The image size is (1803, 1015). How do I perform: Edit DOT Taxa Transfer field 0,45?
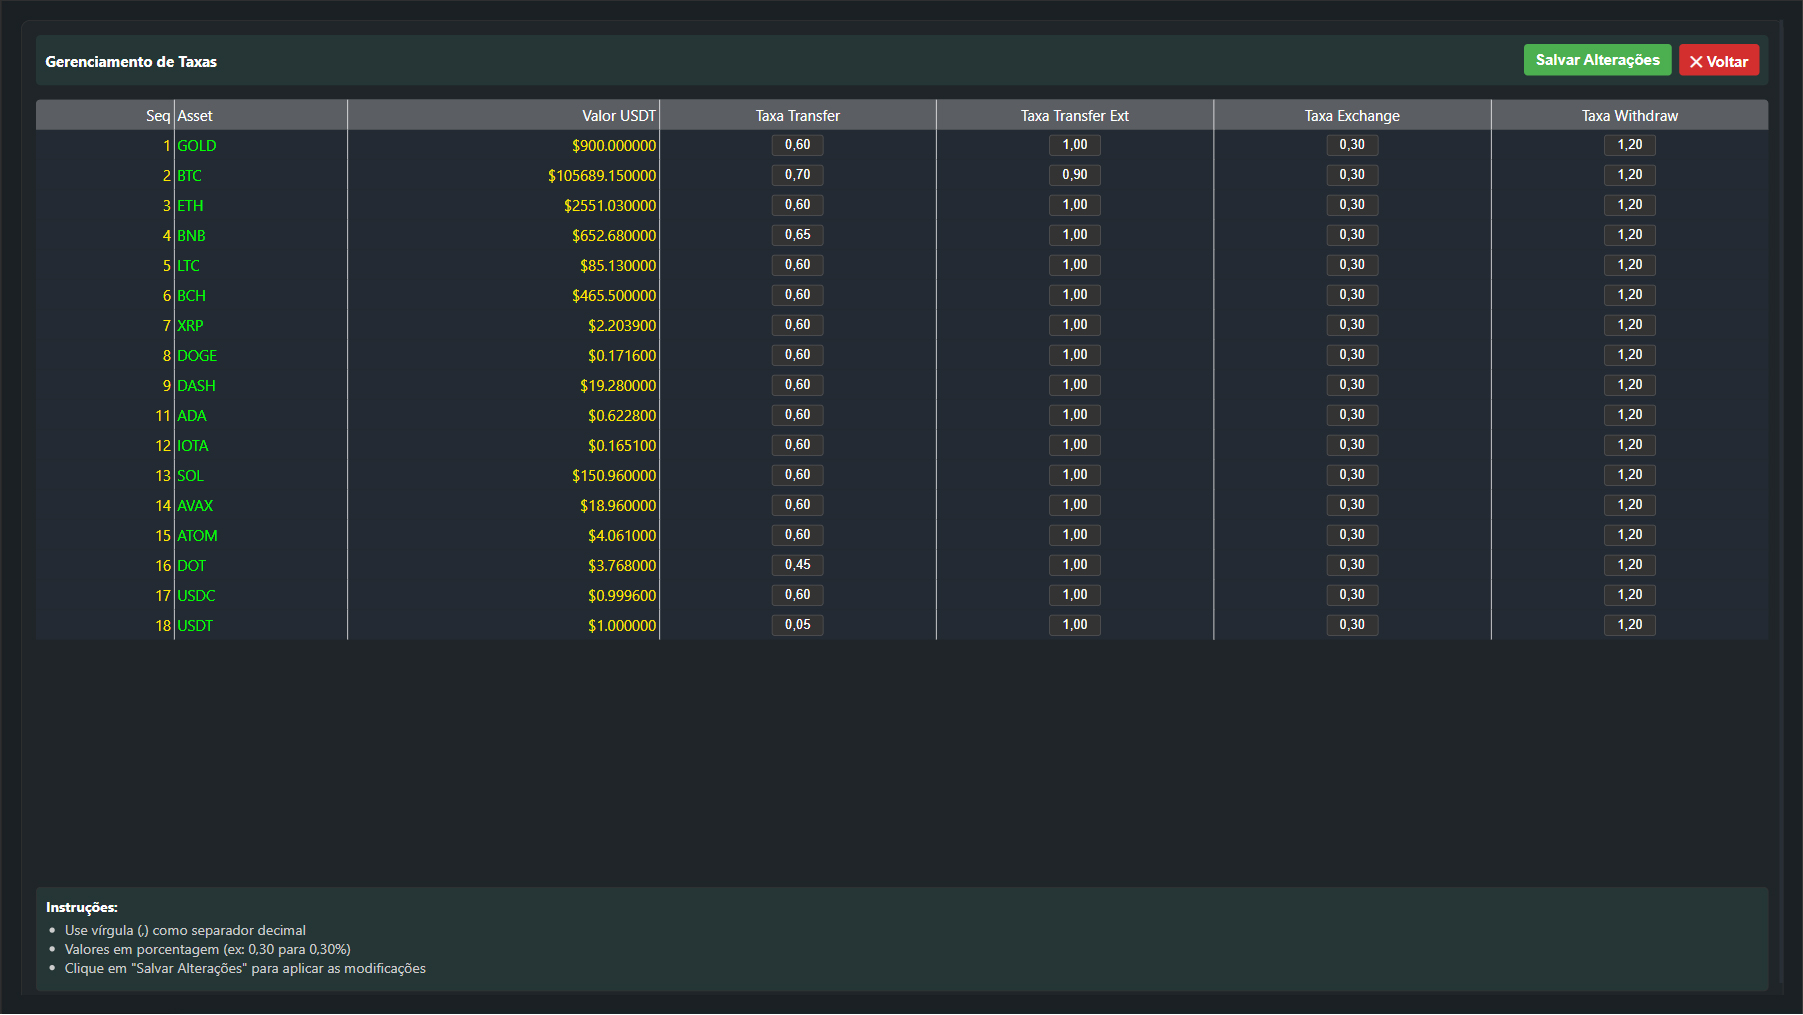pyautogui.click(x=797, y=565)
